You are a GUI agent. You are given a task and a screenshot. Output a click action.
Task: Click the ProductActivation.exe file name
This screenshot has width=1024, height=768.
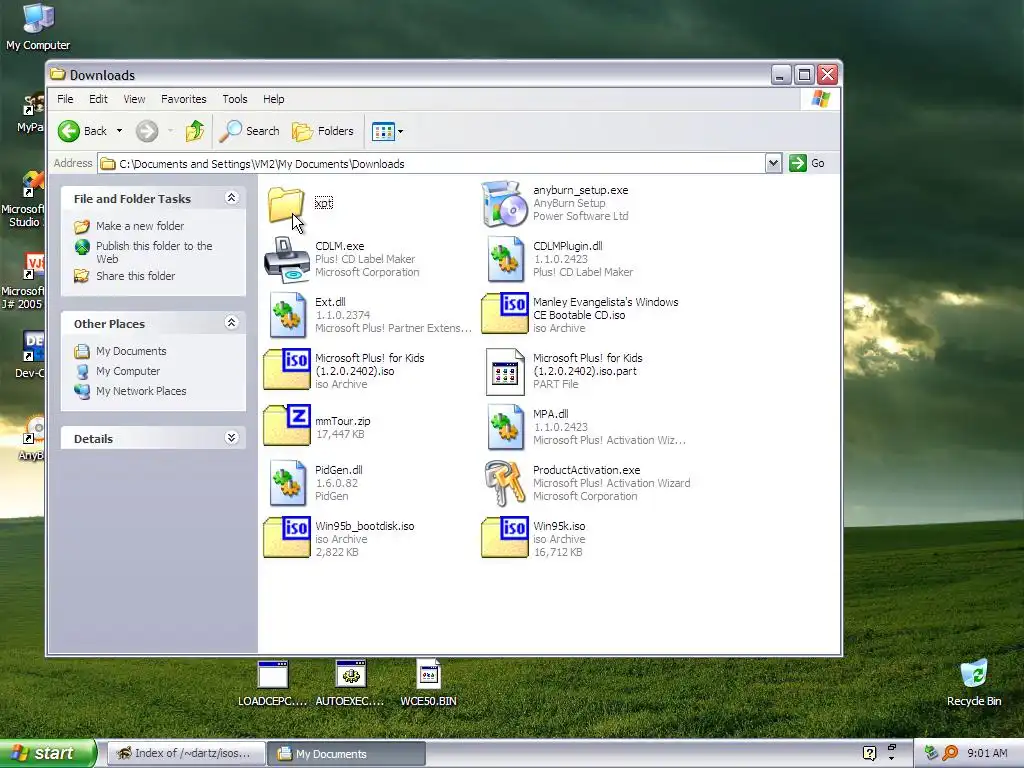586,470
